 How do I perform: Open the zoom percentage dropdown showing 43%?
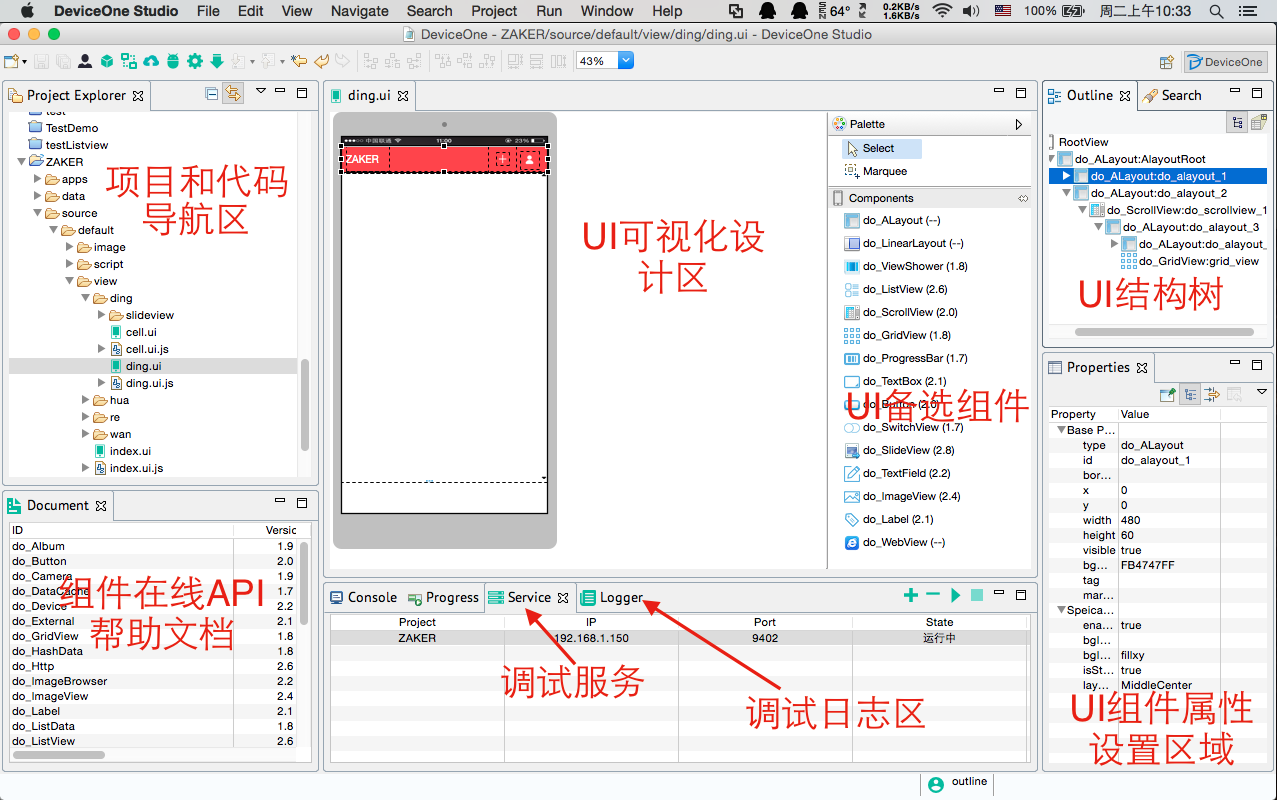pos(626,60)
